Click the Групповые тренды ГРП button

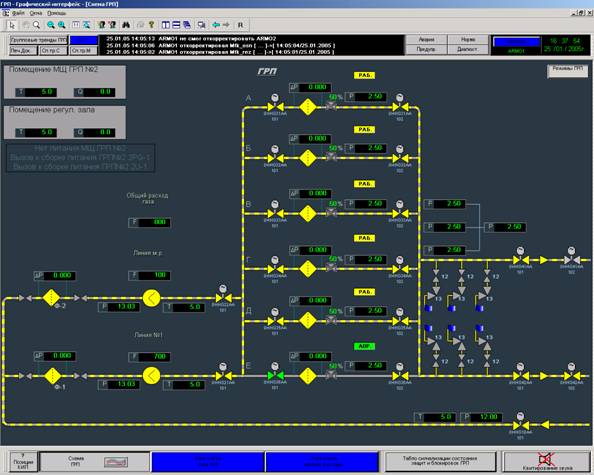click(38, 40)
